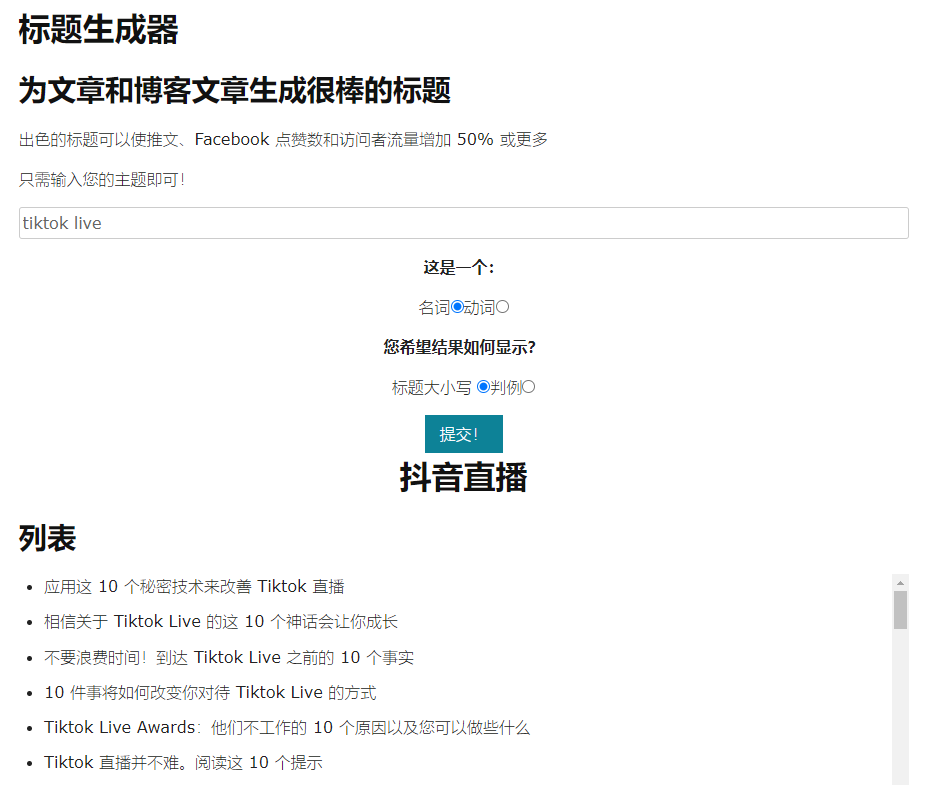929x785 pixels.
Task: Select the title "10 件事将如何改变你对待 Tiktok Live 的方式"
Action: 210,692
